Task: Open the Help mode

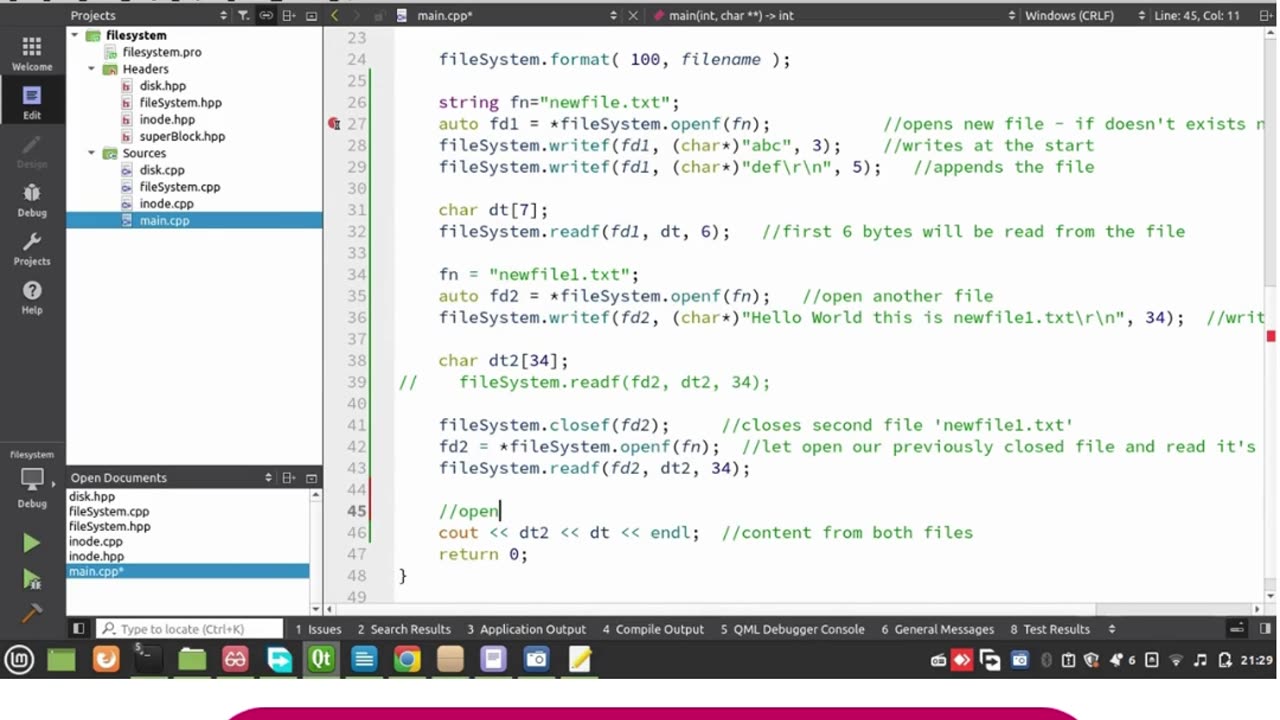Action: (x=32, y=297)
